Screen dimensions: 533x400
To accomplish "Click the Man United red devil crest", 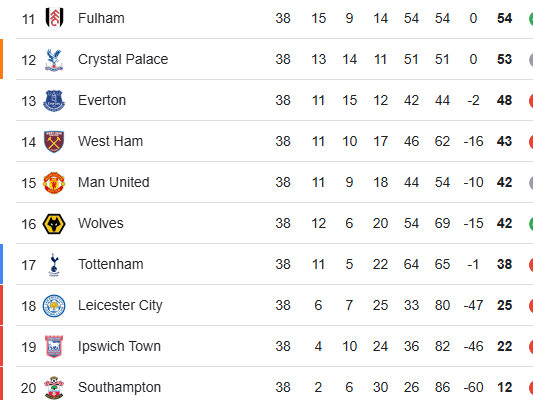I will (x=54, y=183).
